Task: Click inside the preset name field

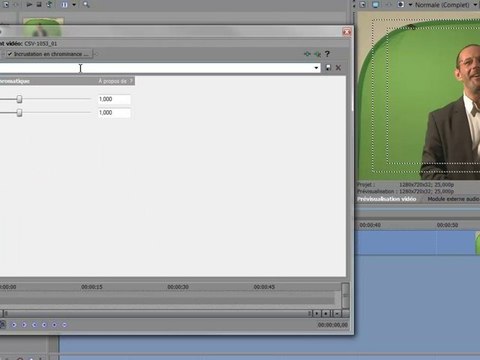Action: pos(156,68)
